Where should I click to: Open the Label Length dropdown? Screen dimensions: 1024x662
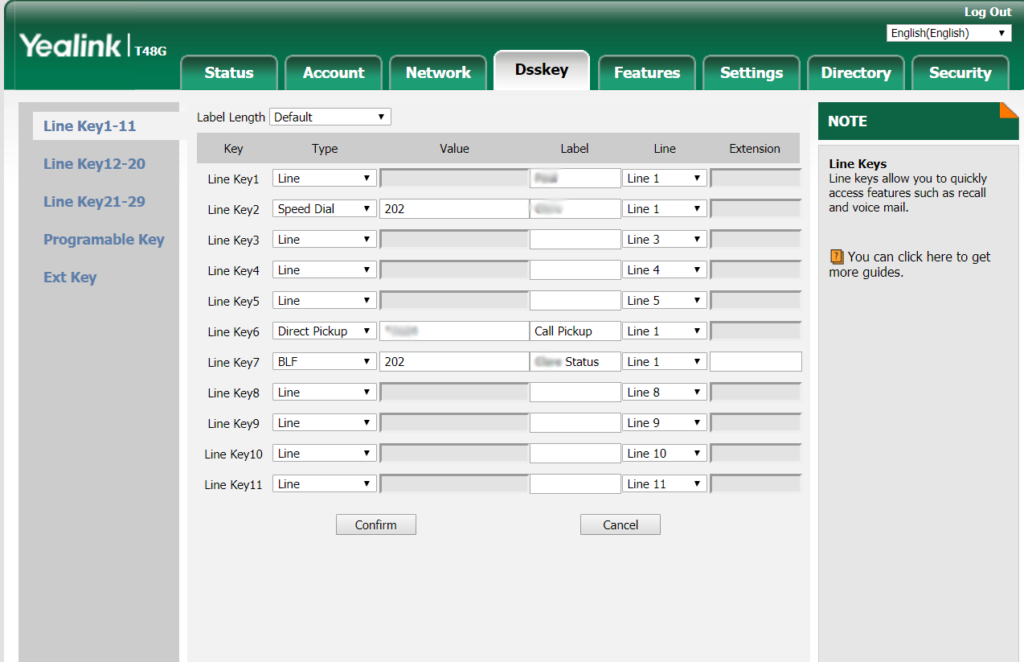click(330, 117)
